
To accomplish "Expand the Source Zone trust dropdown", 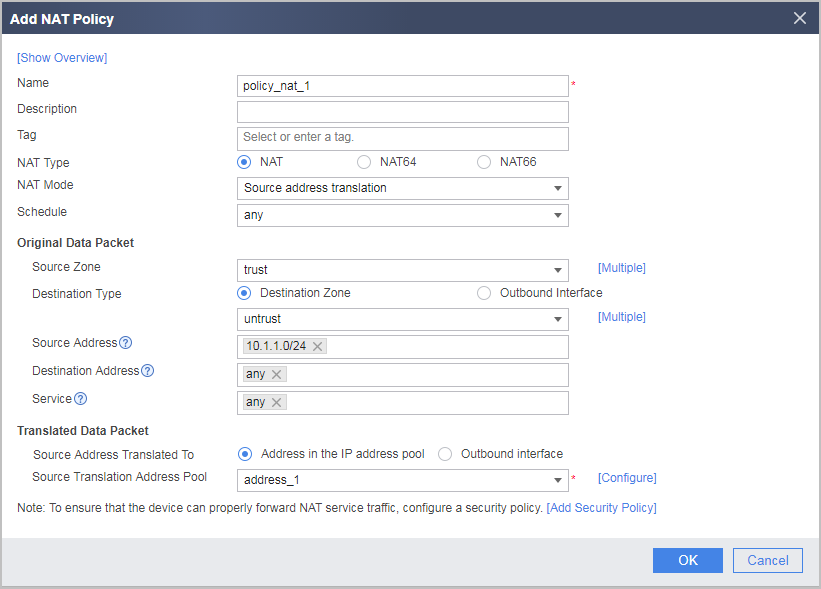I will point(403,270).
